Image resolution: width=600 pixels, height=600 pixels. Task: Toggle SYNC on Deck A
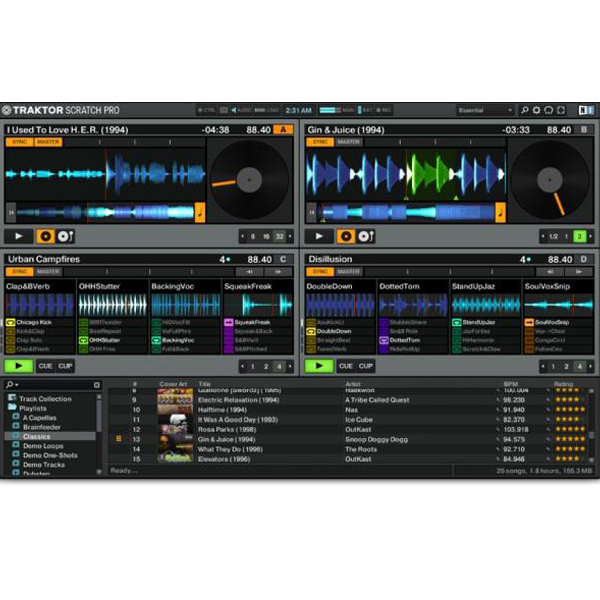(x=20, y=142)
